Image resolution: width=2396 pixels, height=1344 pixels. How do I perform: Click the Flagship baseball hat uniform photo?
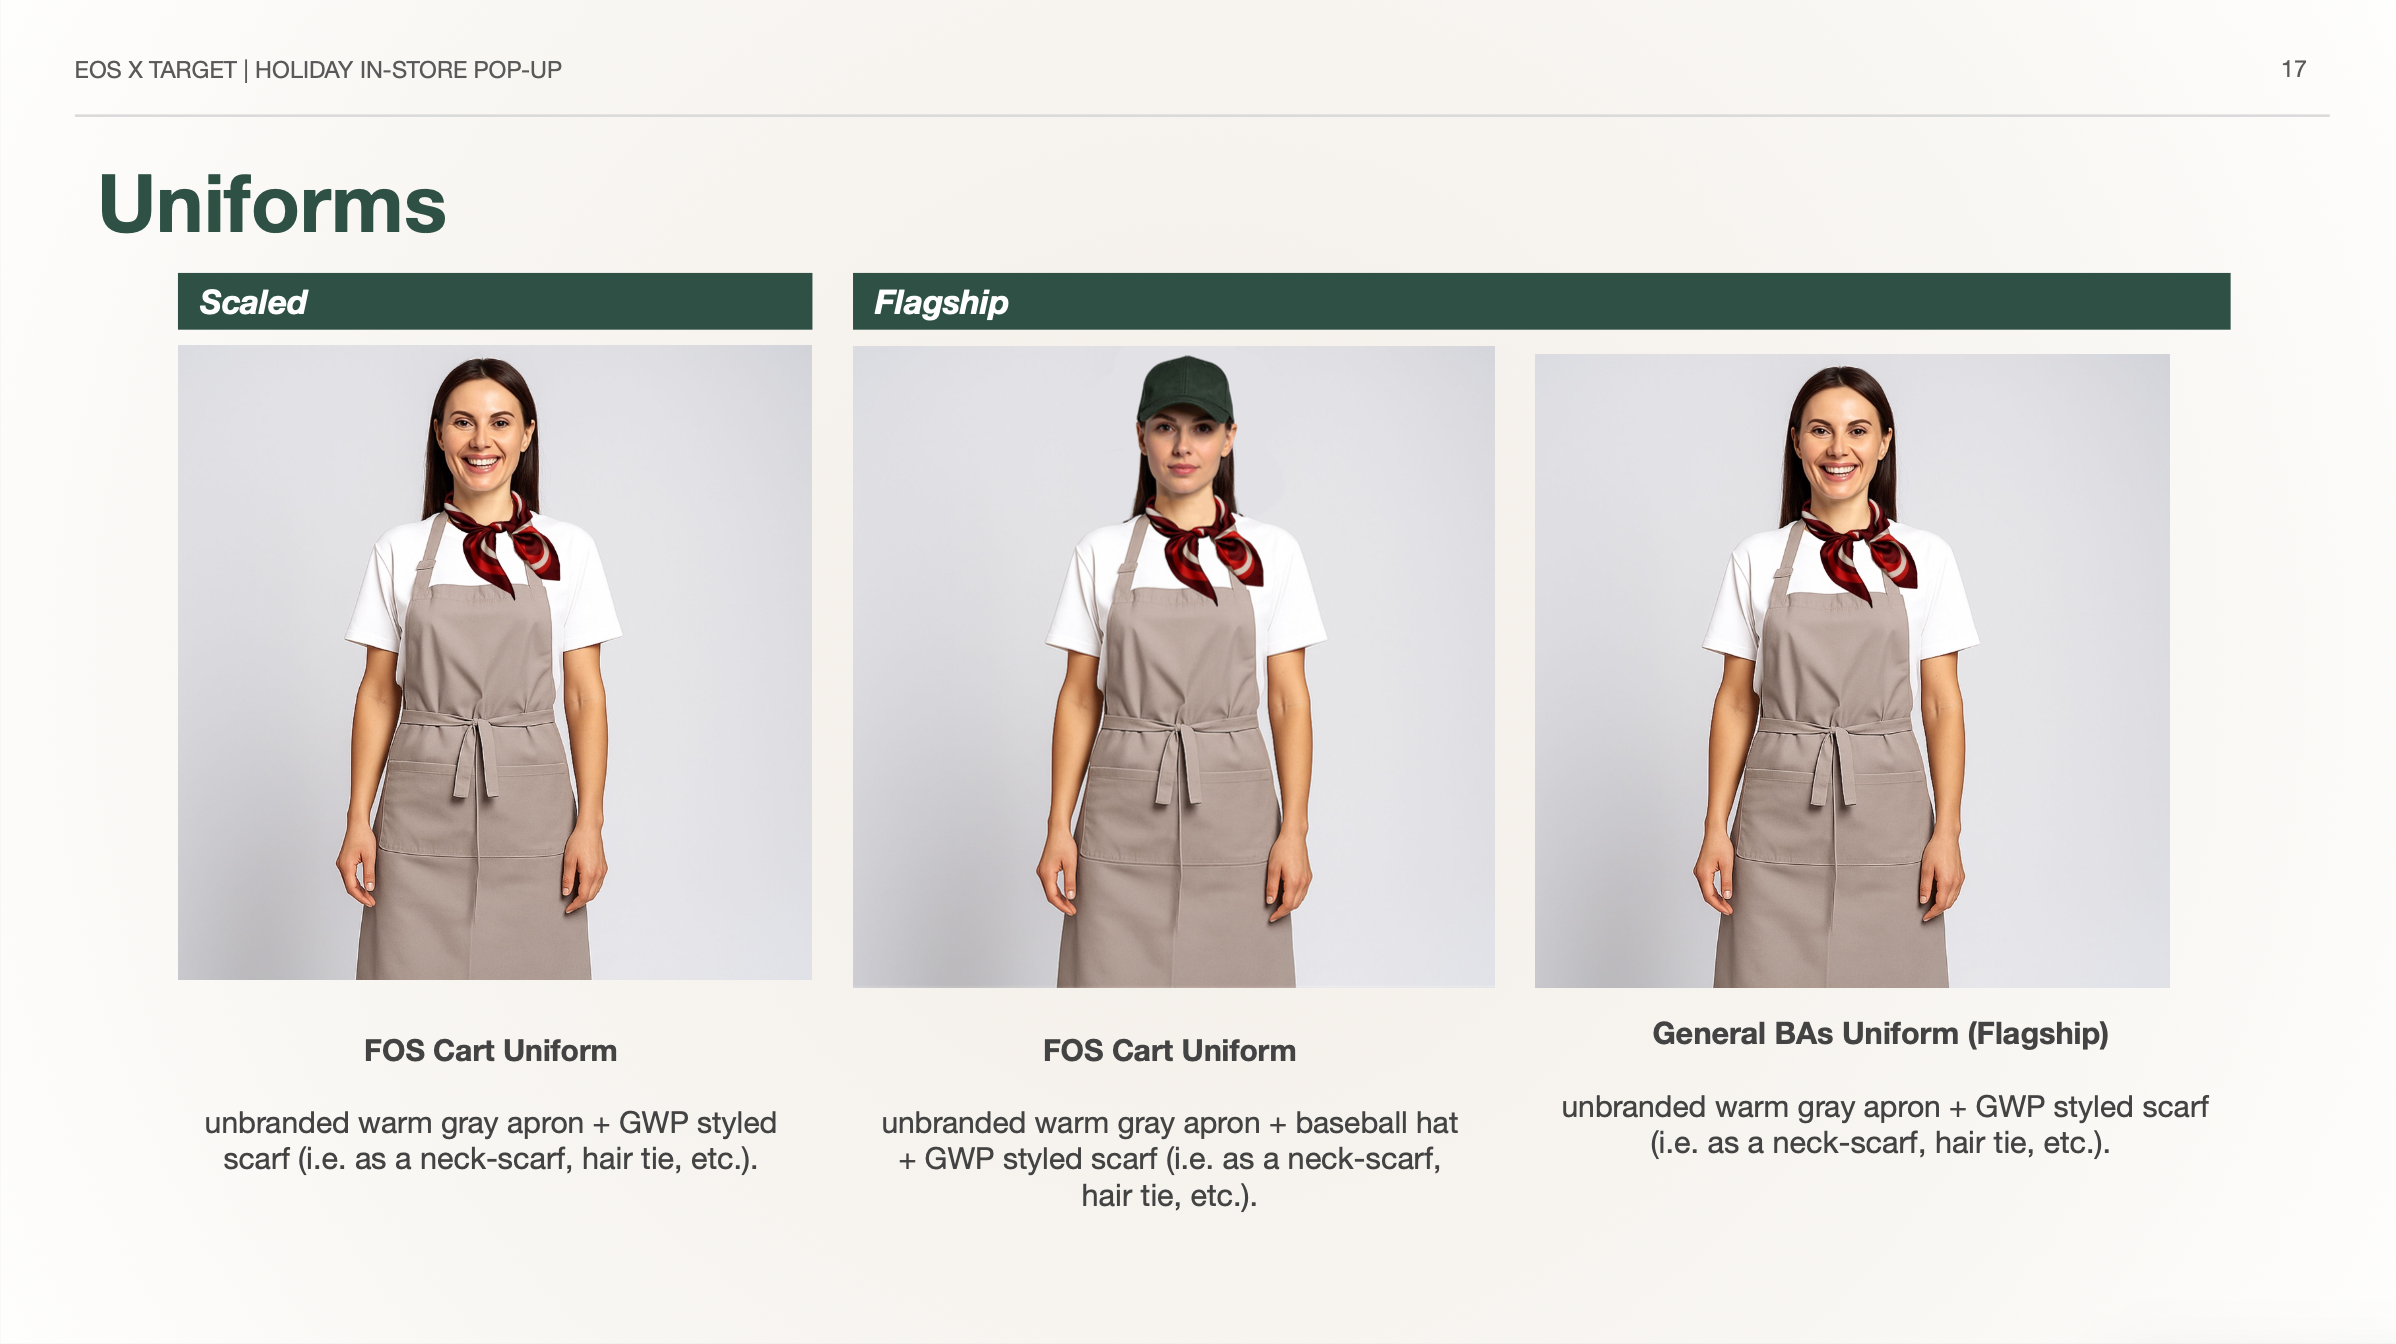coord(1174,667)
